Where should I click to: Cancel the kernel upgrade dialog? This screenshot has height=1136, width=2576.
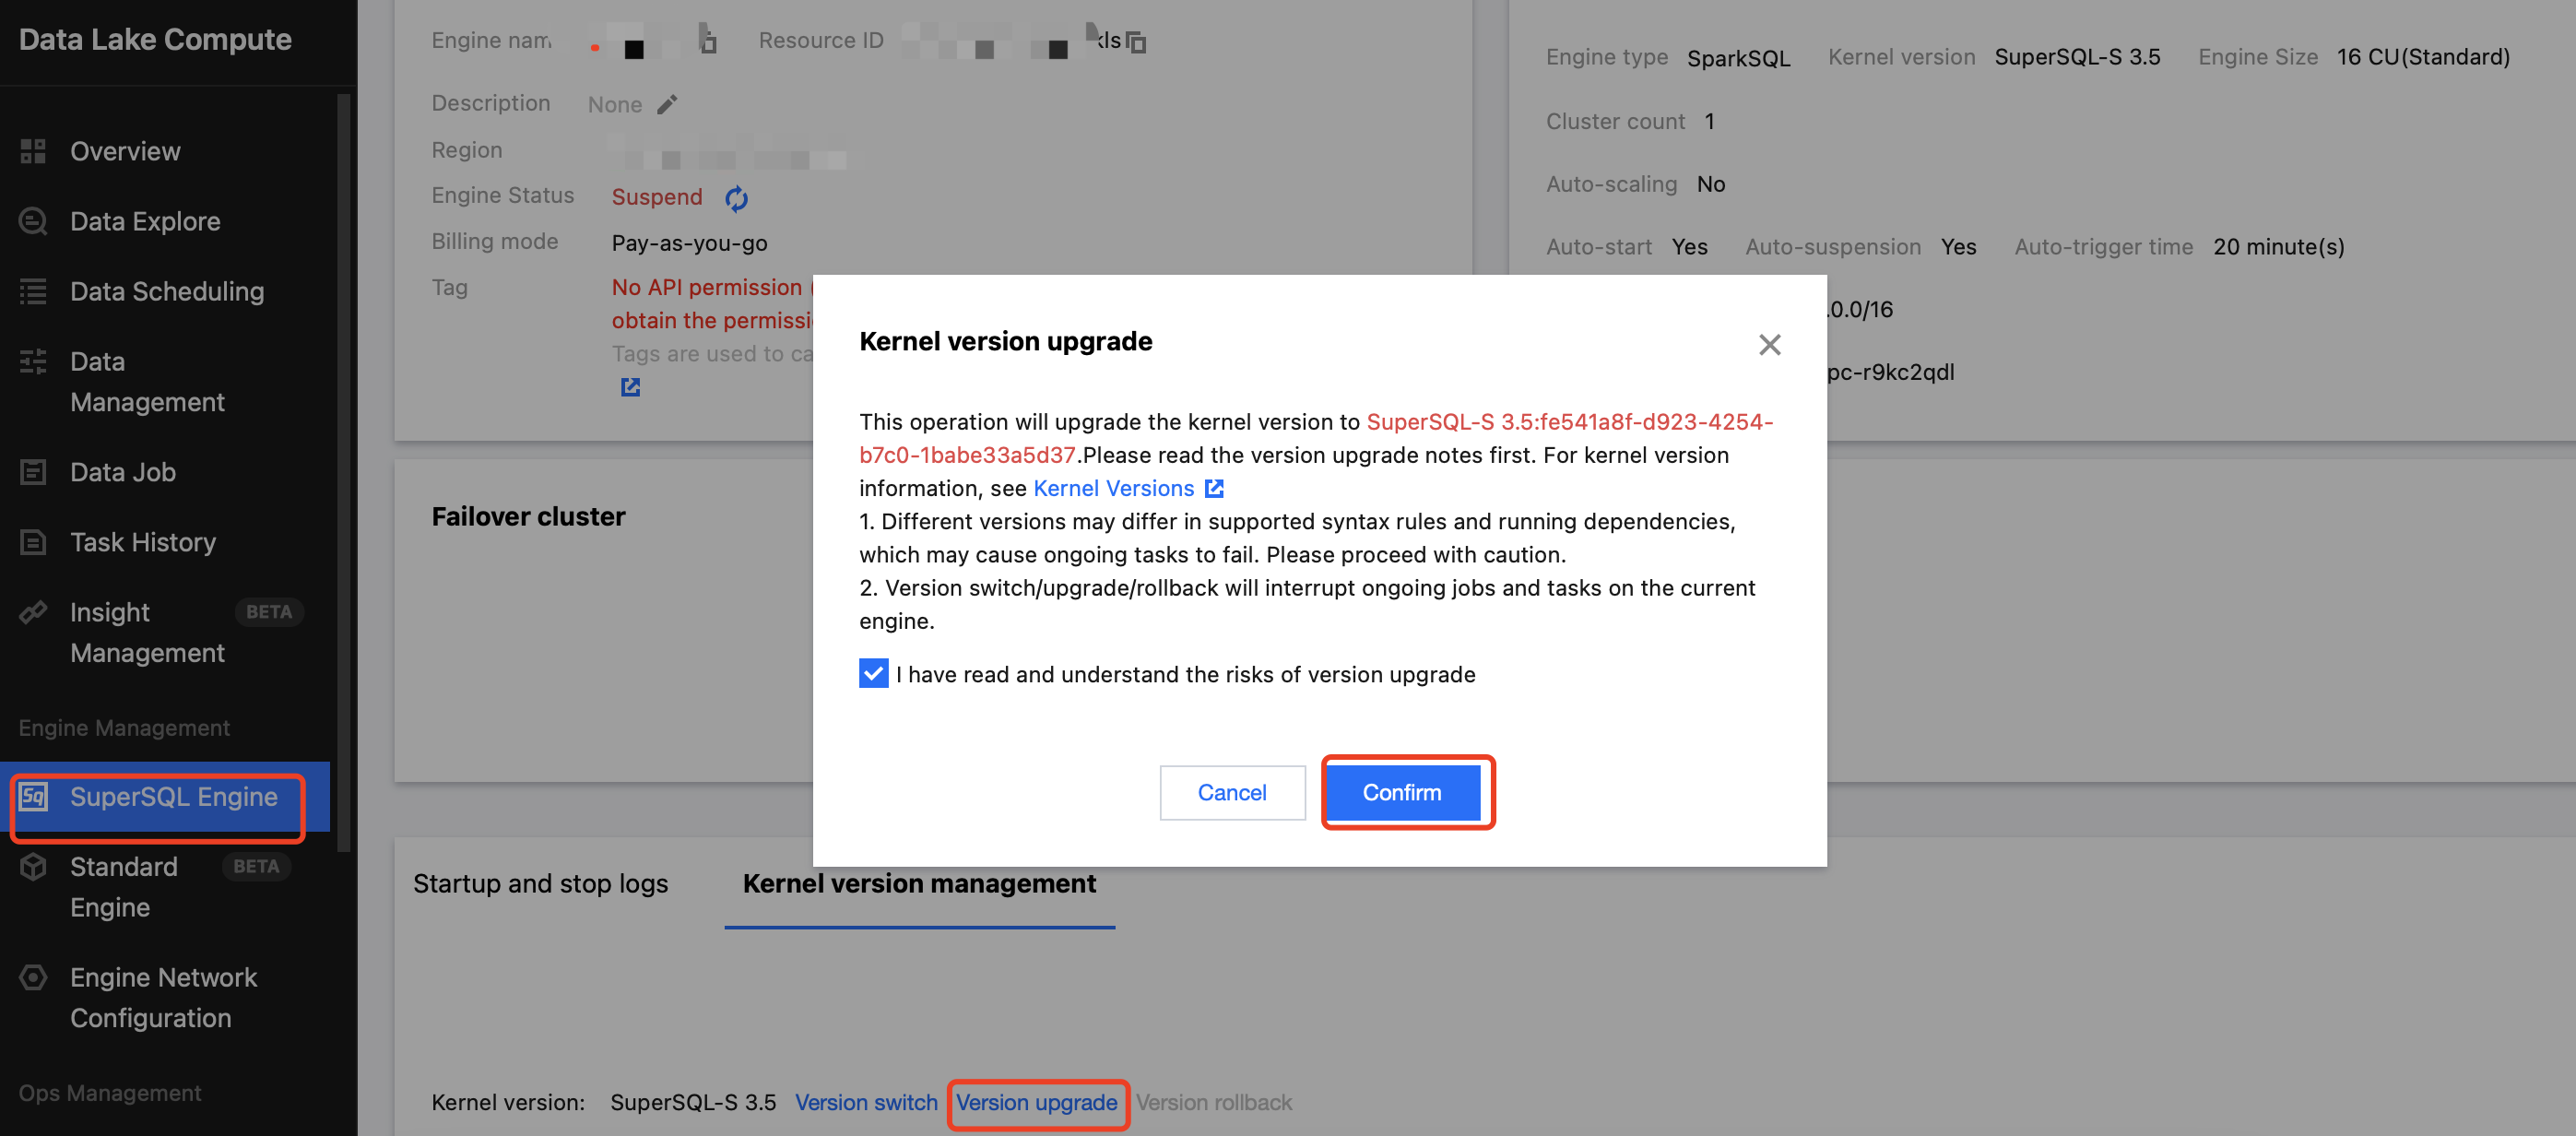(1231, 792)
